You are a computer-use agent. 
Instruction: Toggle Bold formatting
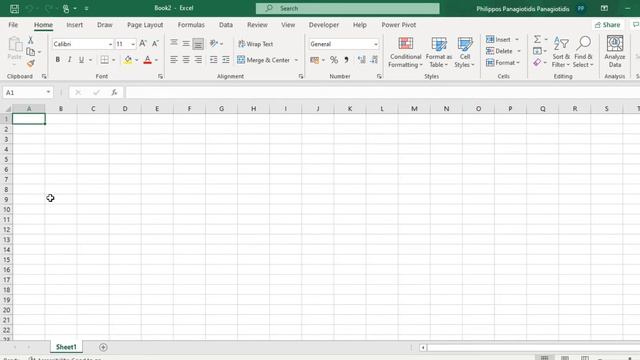tap(58, 60)
